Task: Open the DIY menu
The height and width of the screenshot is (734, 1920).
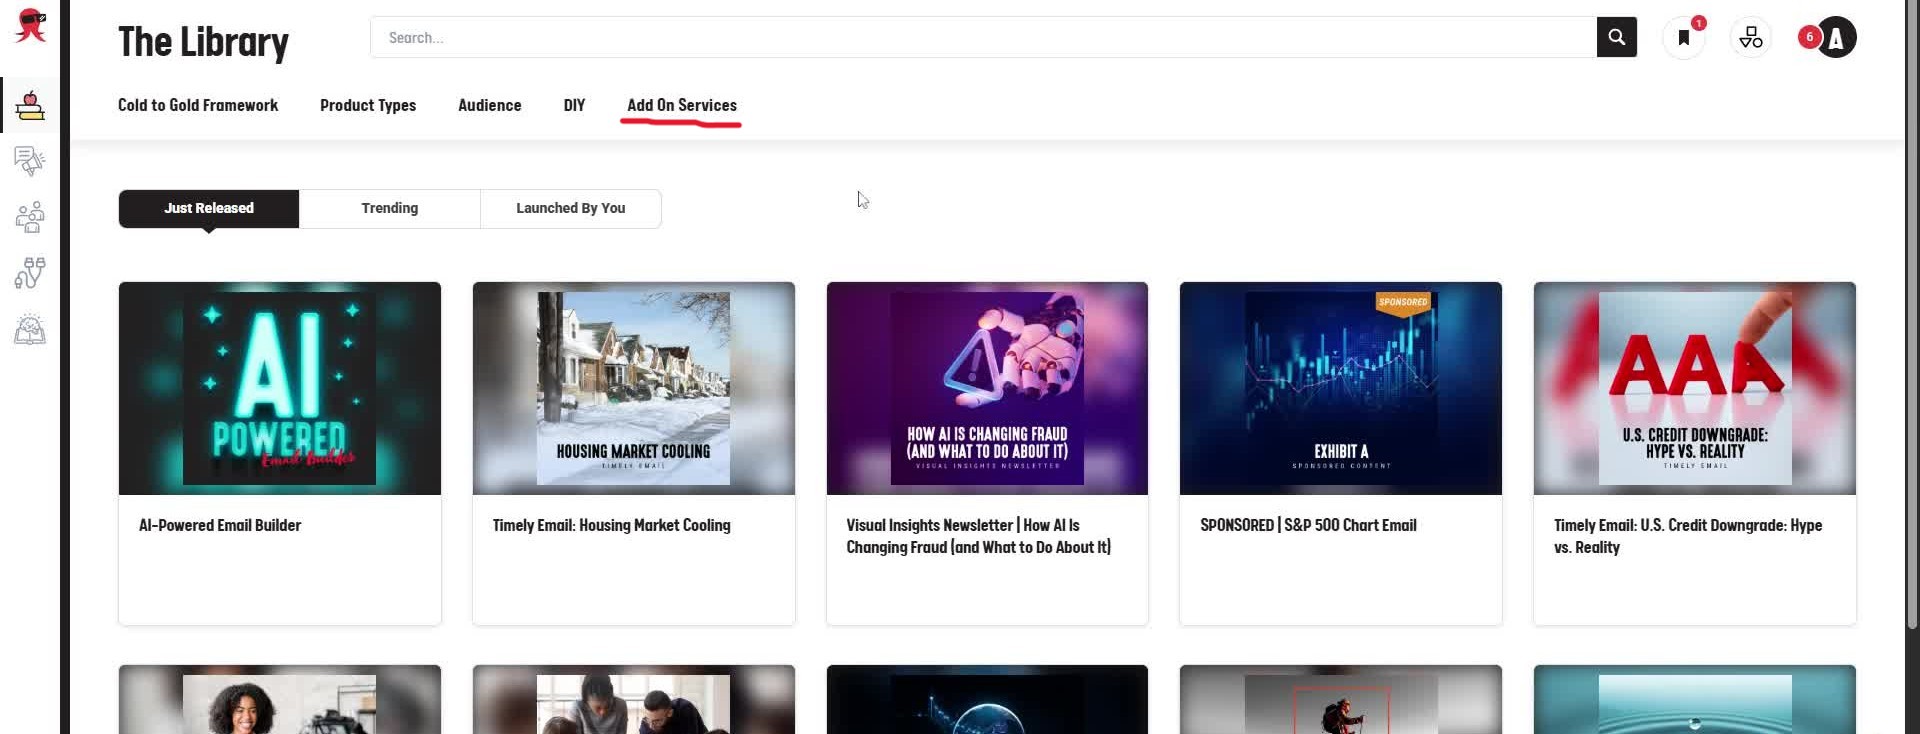Action: point(574,105)
